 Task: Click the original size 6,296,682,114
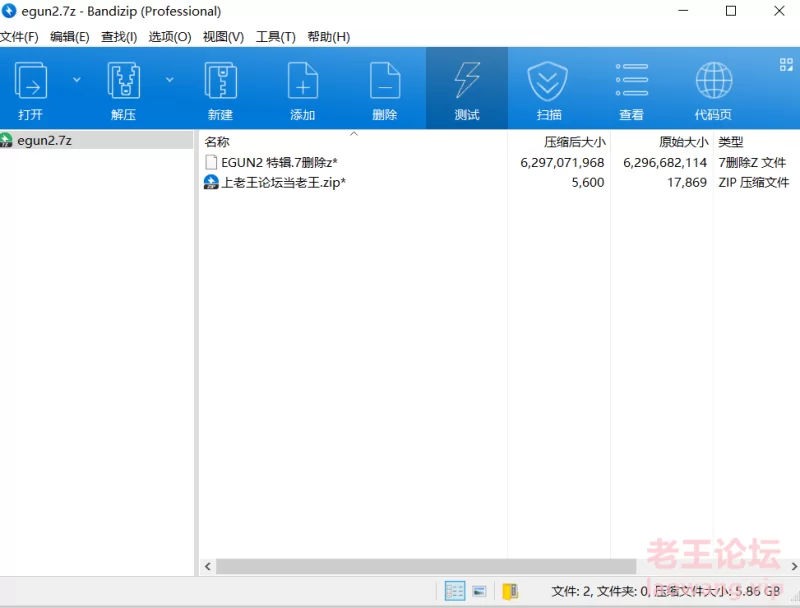tap(665, 162)
